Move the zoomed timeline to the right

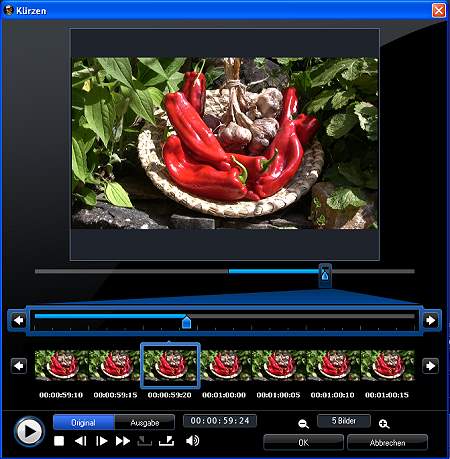[431, 320]
